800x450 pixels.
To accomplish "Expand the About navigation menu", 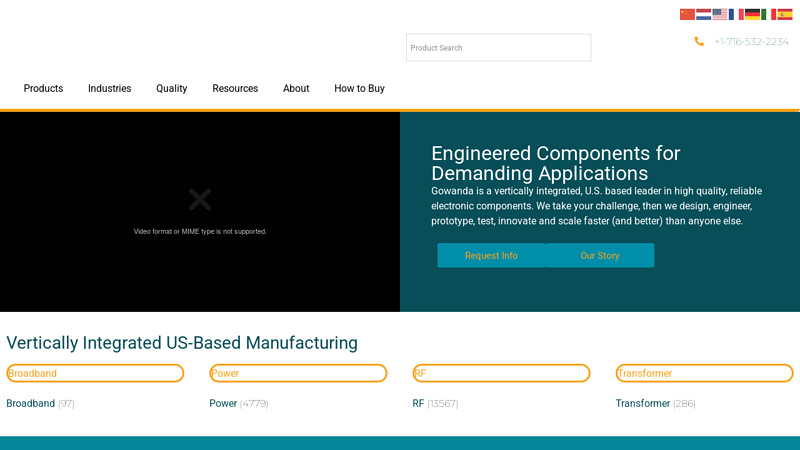I will [x=296, y=89].
